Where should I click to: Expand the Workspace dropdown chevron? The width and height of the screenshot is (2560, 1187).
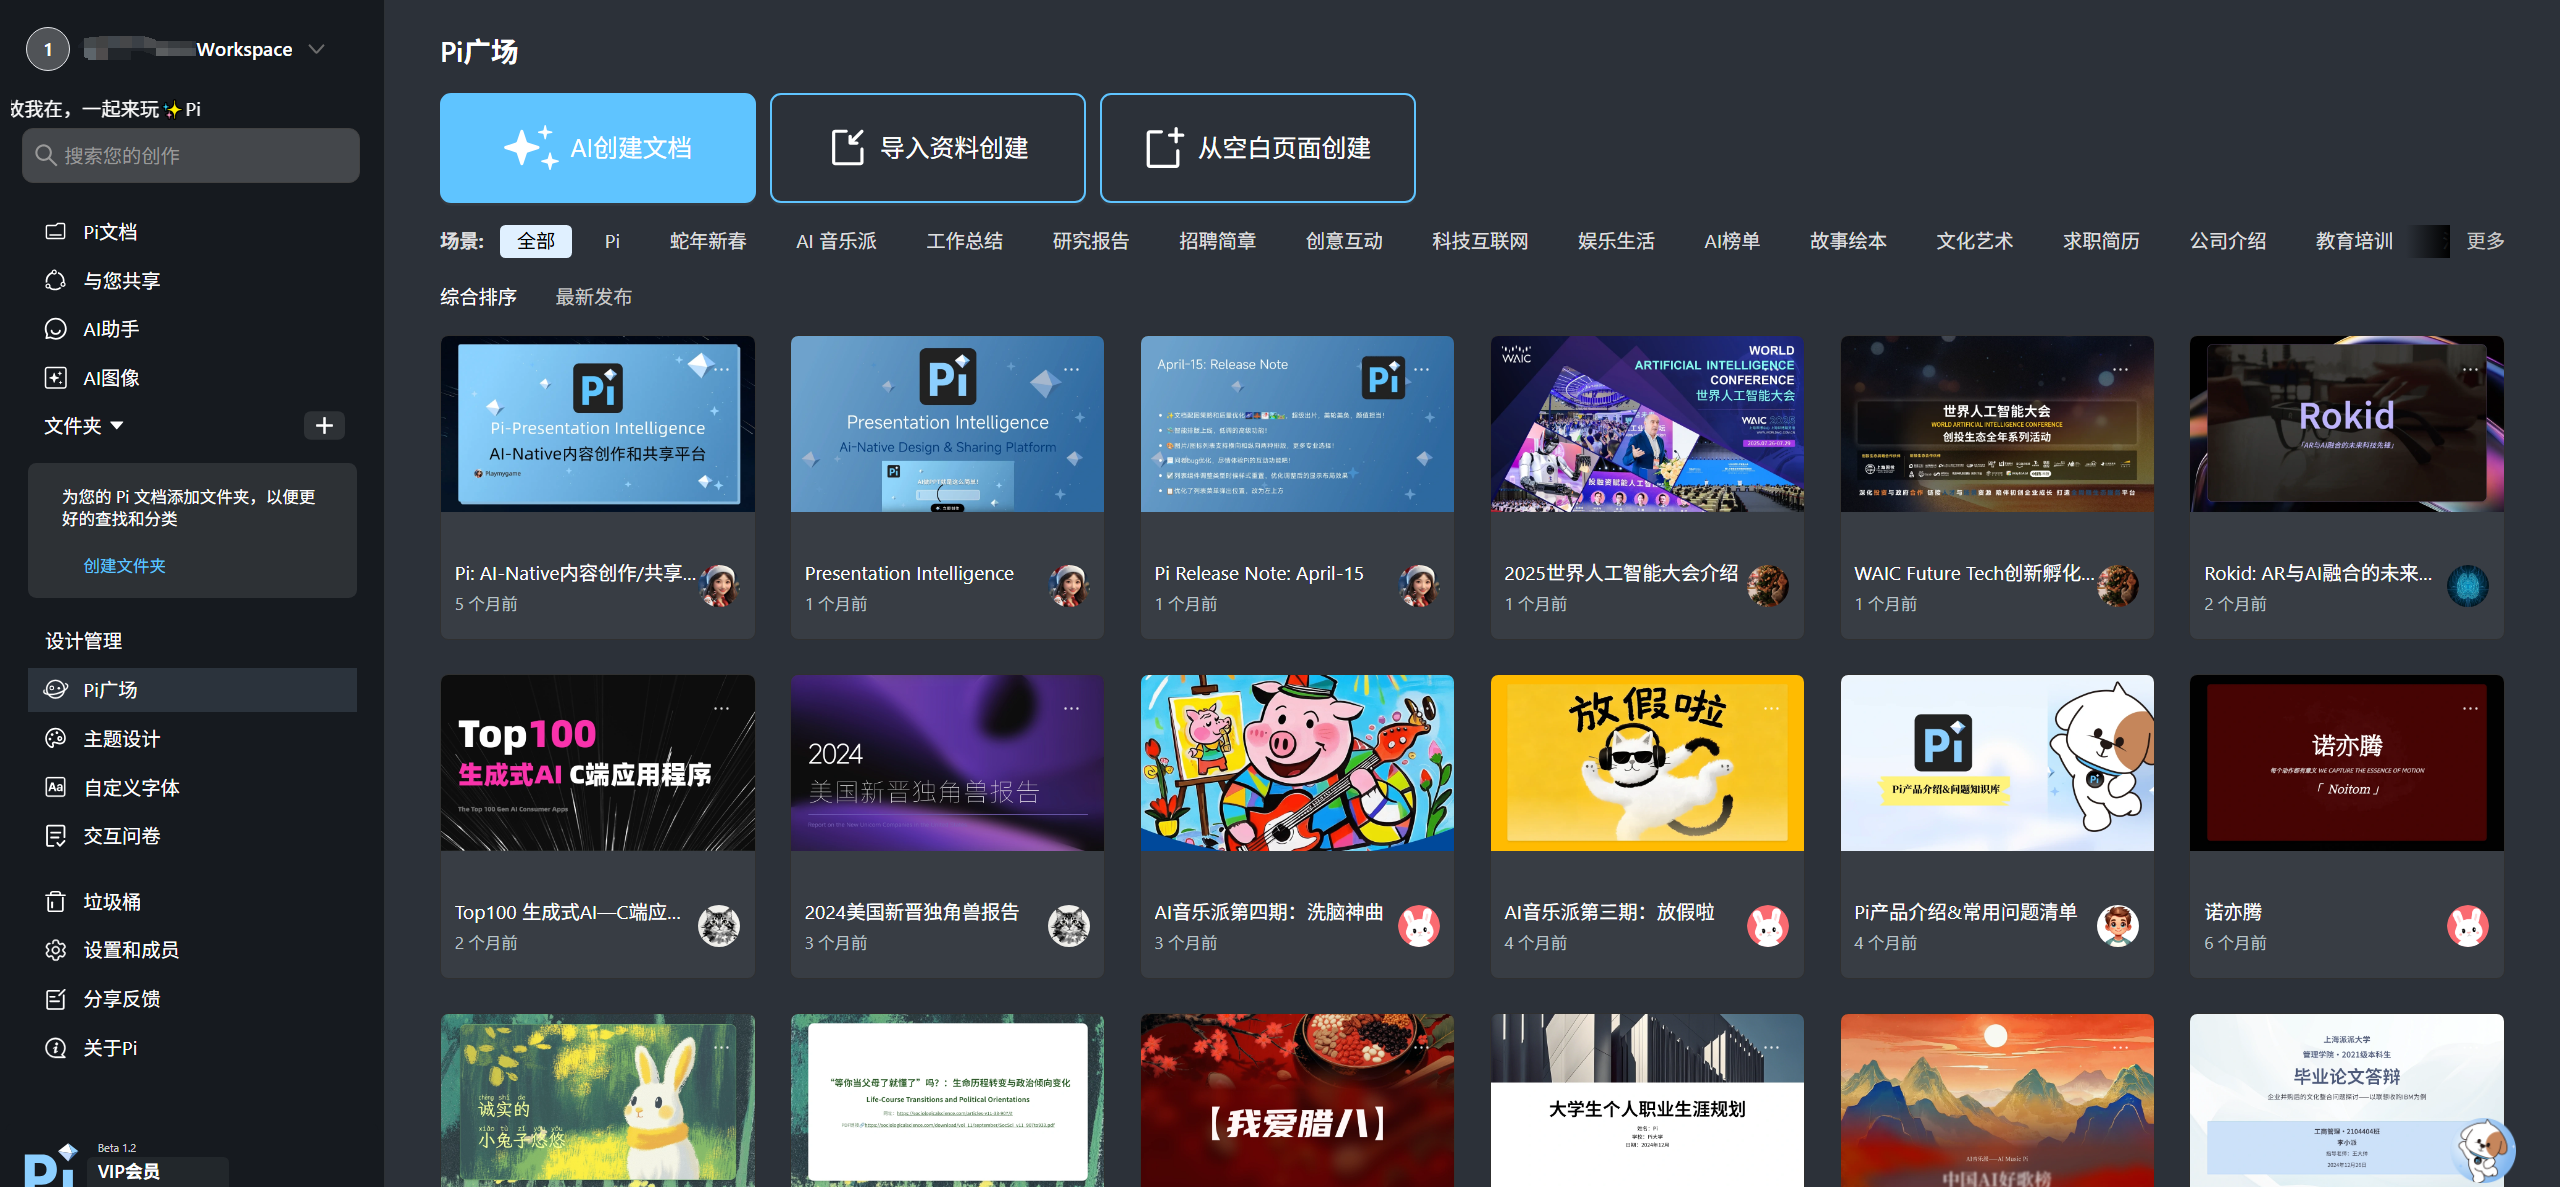click(317, 49)
